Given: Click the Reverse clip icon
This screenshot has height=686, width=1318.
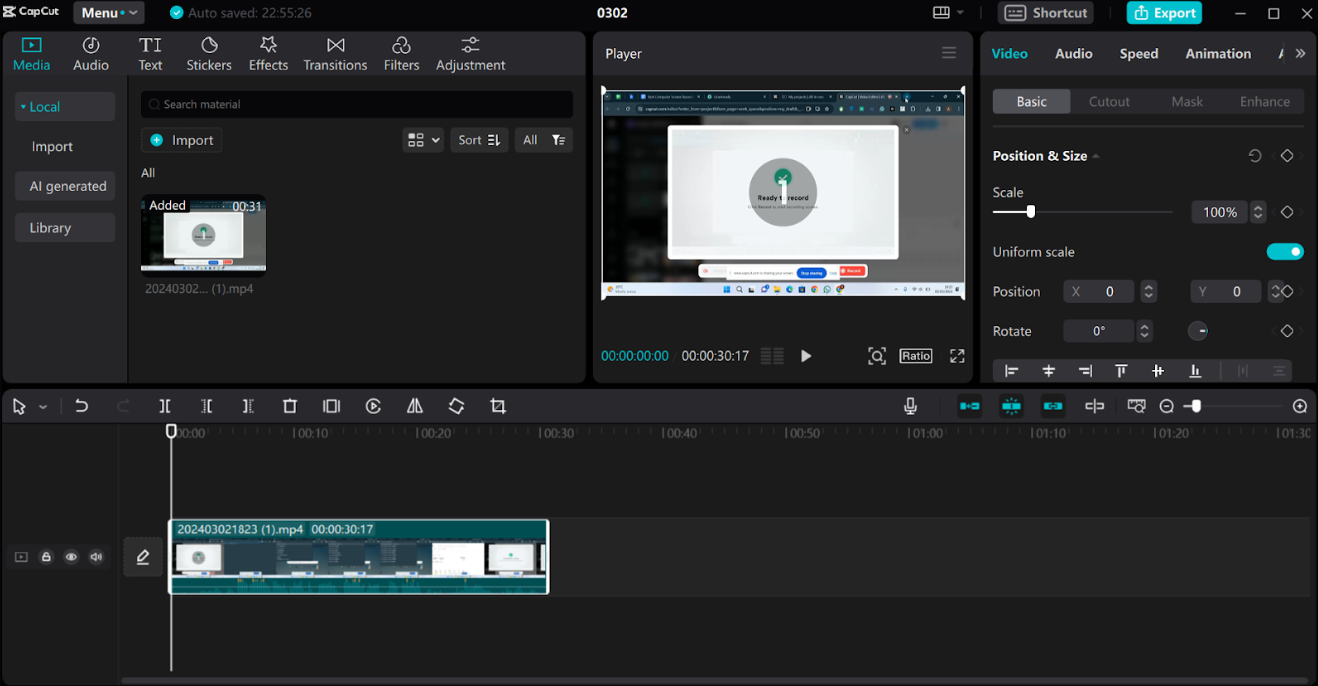Looking at the screenshot, I should 373,406.
